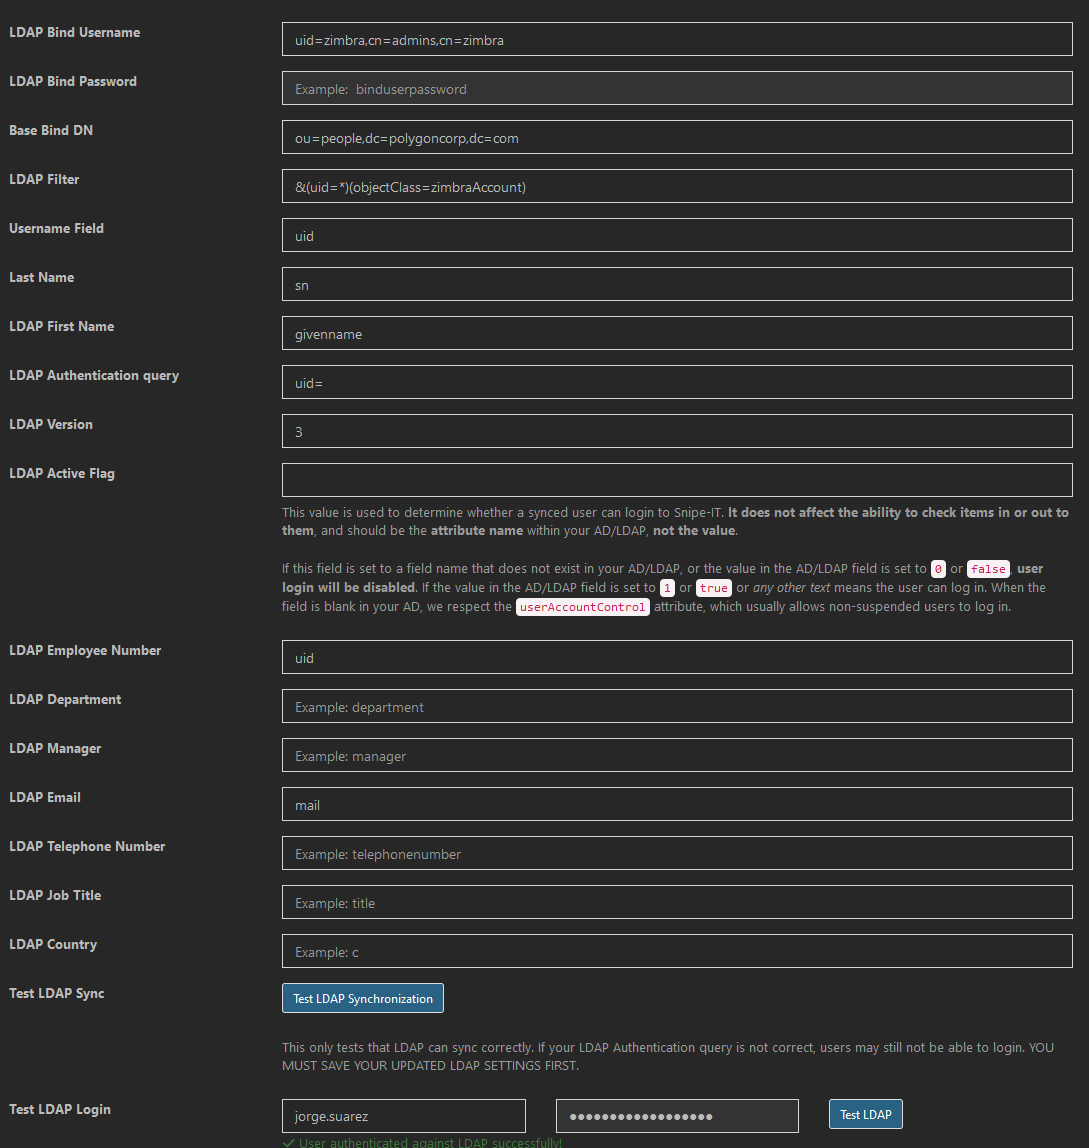Screen dimensions: 1089x1148
Task: Select the LDAP Employee Number field
Action: 676,656
